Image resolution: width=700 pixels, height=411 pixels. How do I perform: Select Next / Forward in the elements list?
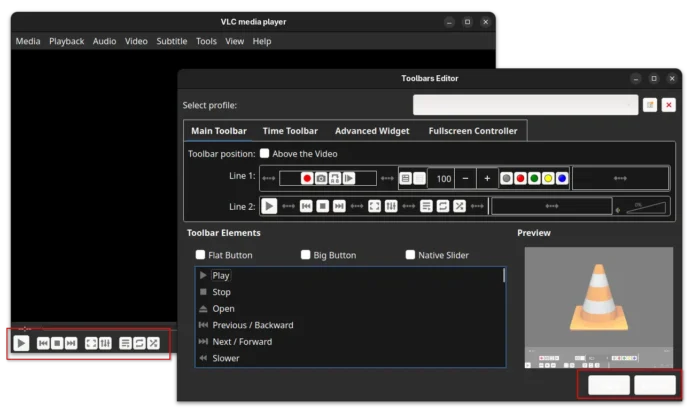click(242, 342)
